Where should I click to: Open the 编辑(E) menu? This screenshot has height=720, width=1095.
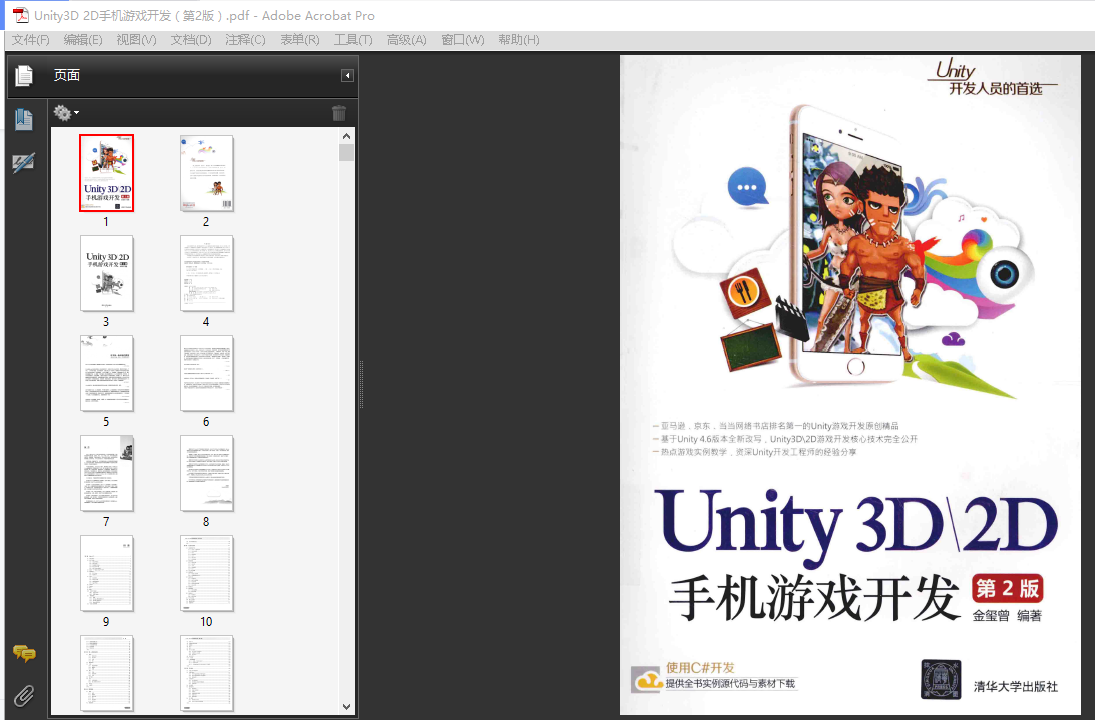pyautogui.click(x=83, y=40)
